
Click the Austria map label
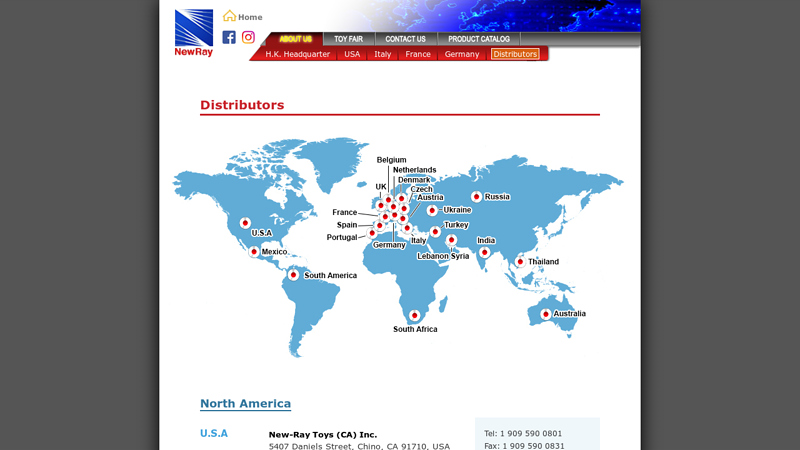pyautogui.click(x=430, y=197)
